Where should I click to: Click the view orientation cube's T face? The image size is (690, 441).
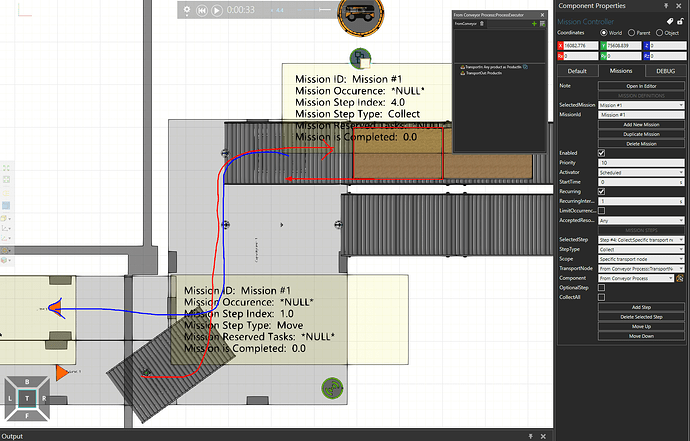tap(29, 398)
